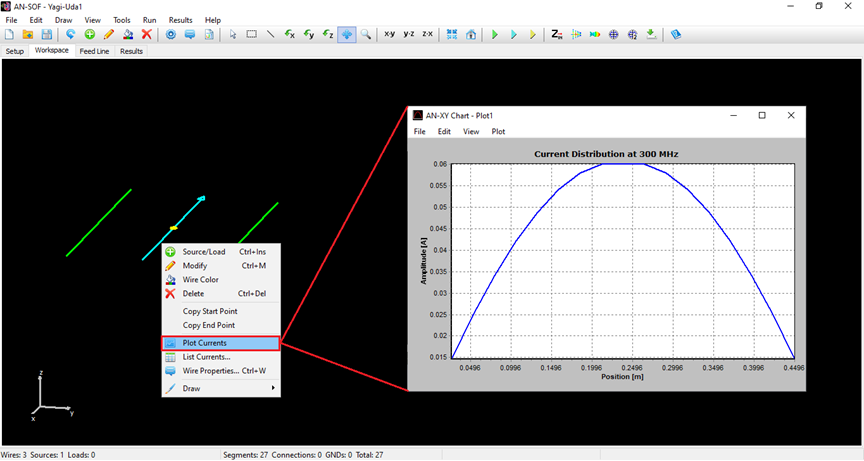Open the Help menu
This screenshot has height=461, width=864.
click(x=213, y=20)
